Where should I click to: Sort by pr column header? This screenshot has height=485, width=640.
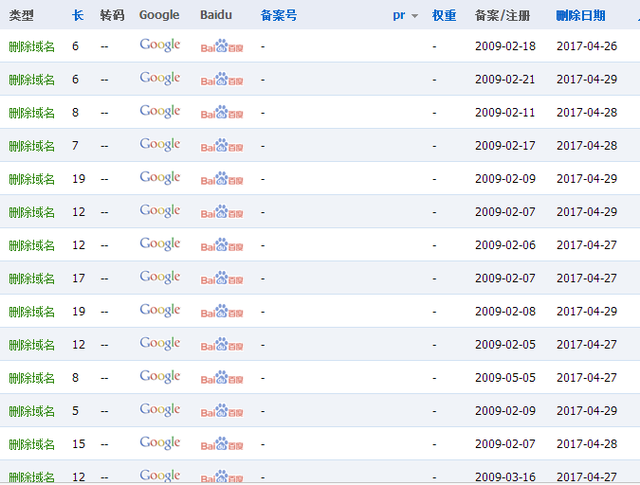click(x=399, y=16)
